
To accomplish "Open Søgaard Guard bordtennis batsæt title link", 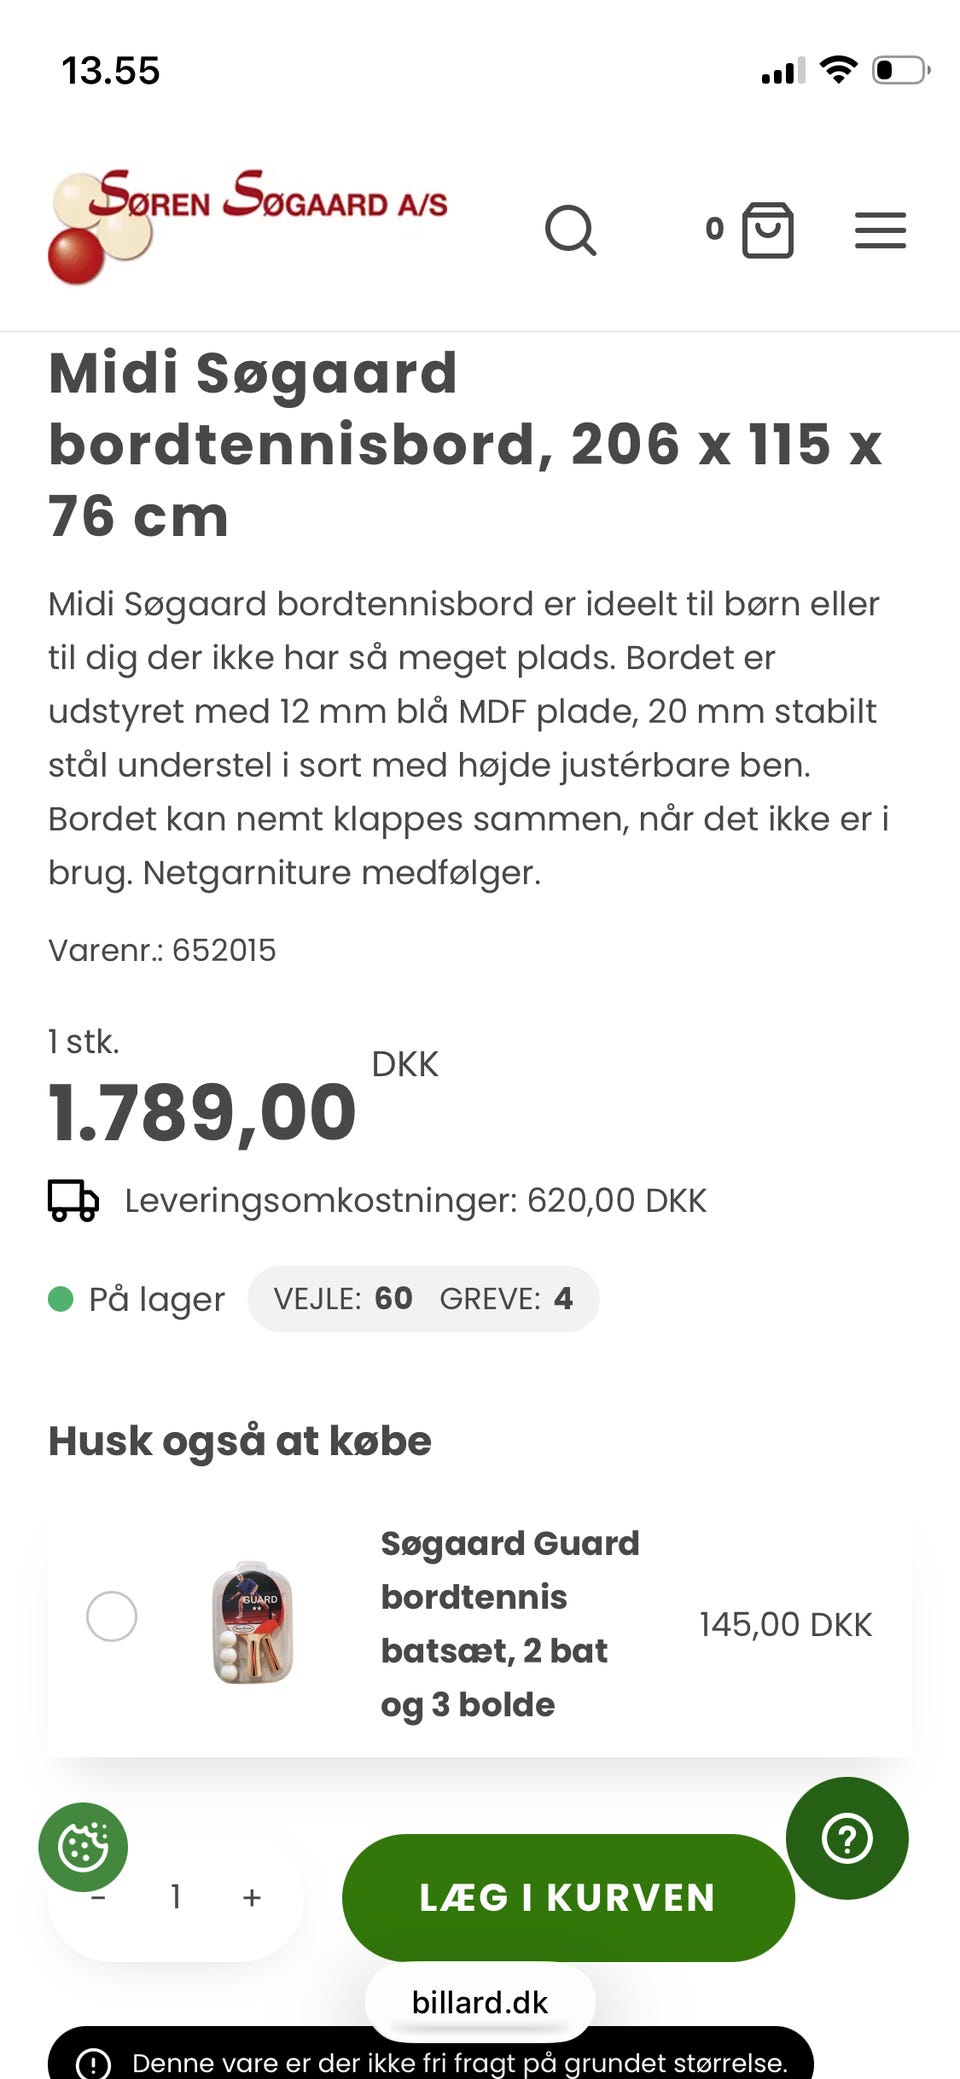I will pyautogui.click(x=510, y=1623).
